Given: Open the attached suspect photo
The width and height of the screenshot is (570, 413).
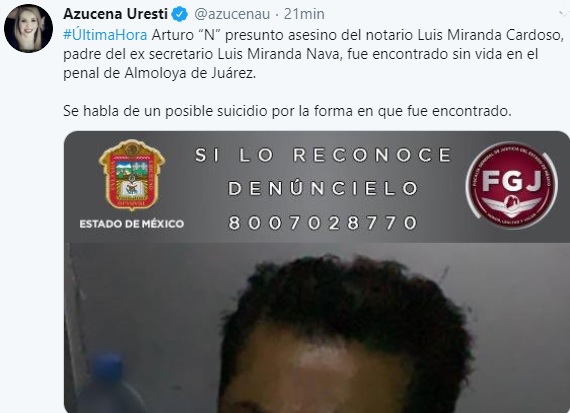Looking at the screenshot, I should (x=317, y=272).
